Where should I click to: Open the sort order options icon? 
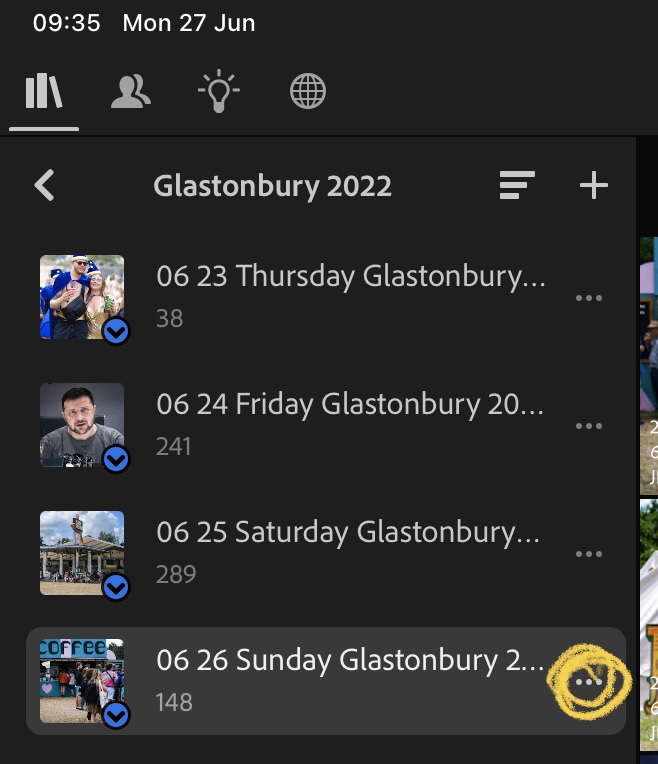click(x=517, y=185)
